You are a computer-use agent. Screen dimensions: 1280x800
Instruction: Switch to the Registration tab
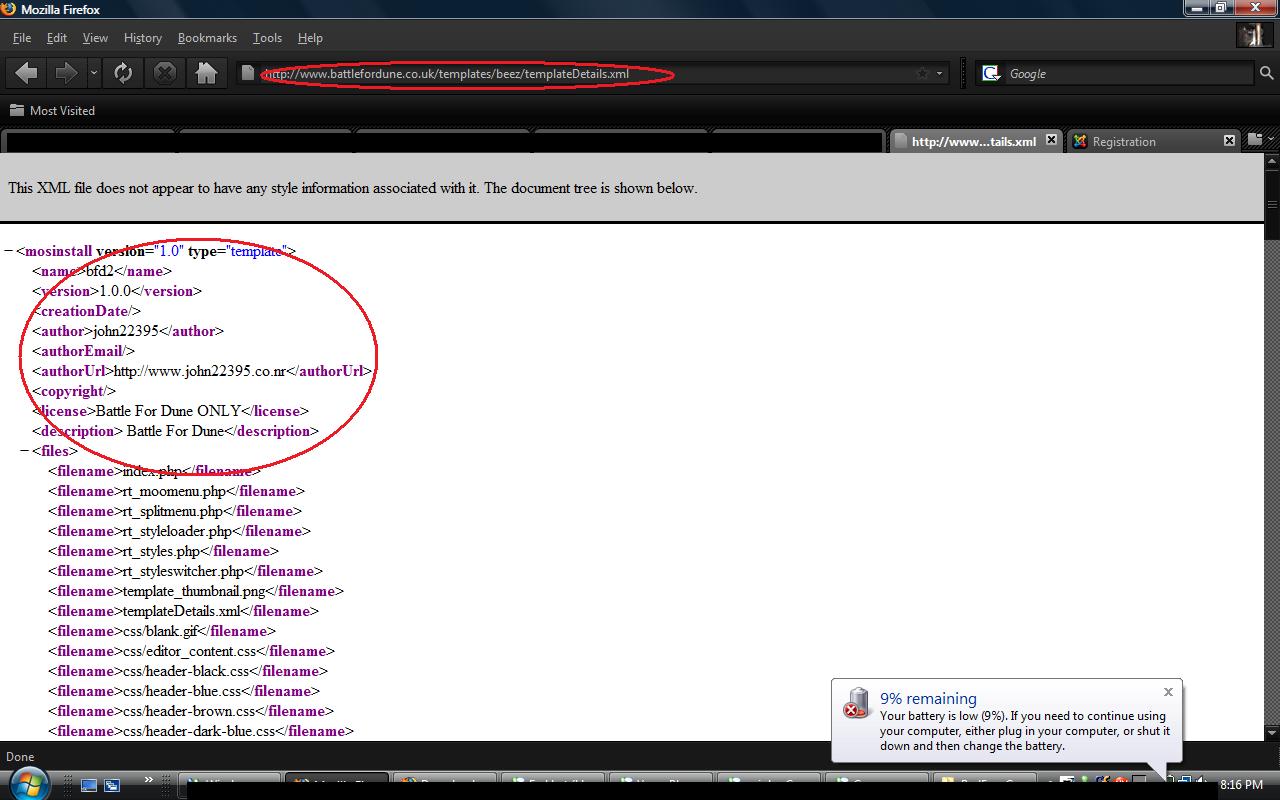pyautogui.click(x=1144, y=141)
